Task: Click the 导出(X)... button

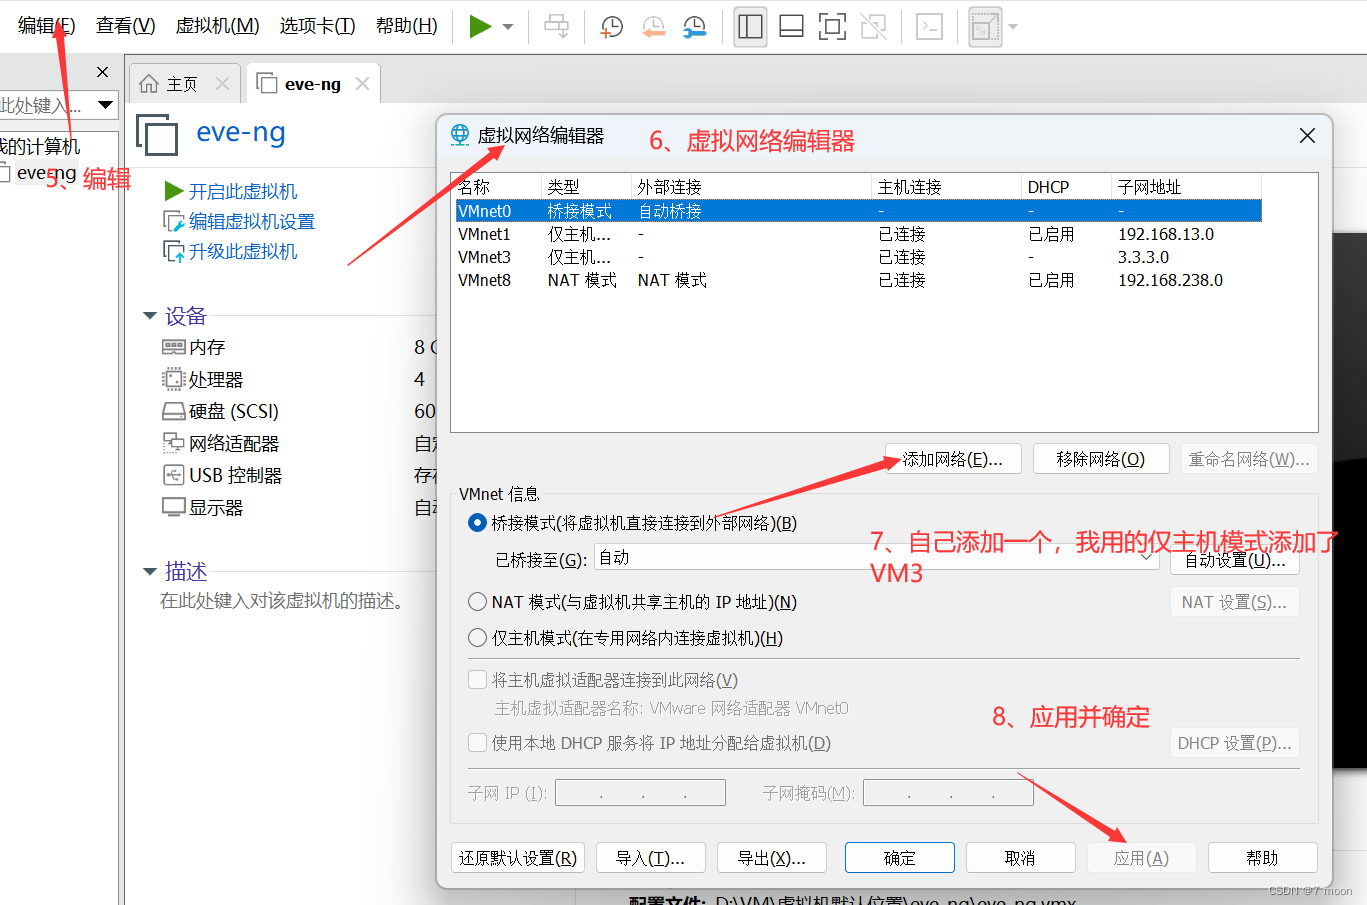Action: point(772,858)
